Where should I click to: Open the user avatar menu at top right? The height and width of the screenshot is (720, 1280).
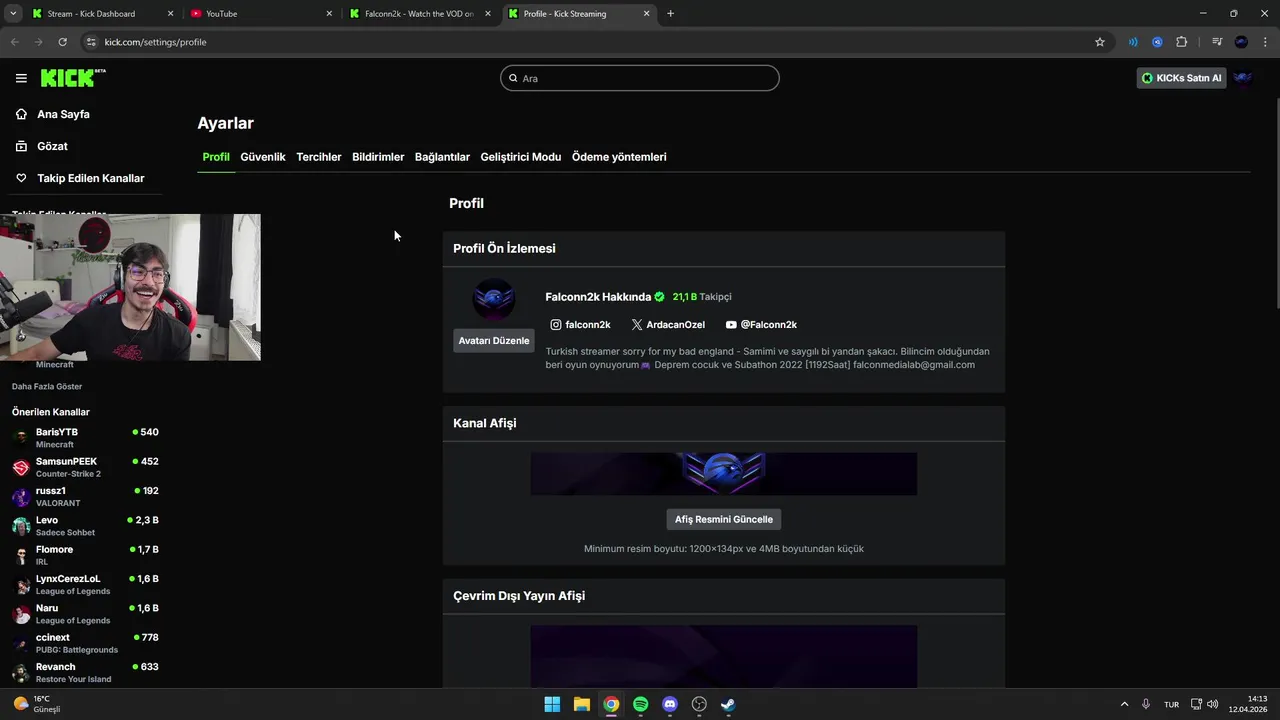pyautogui.click(x=1243, y=78)
